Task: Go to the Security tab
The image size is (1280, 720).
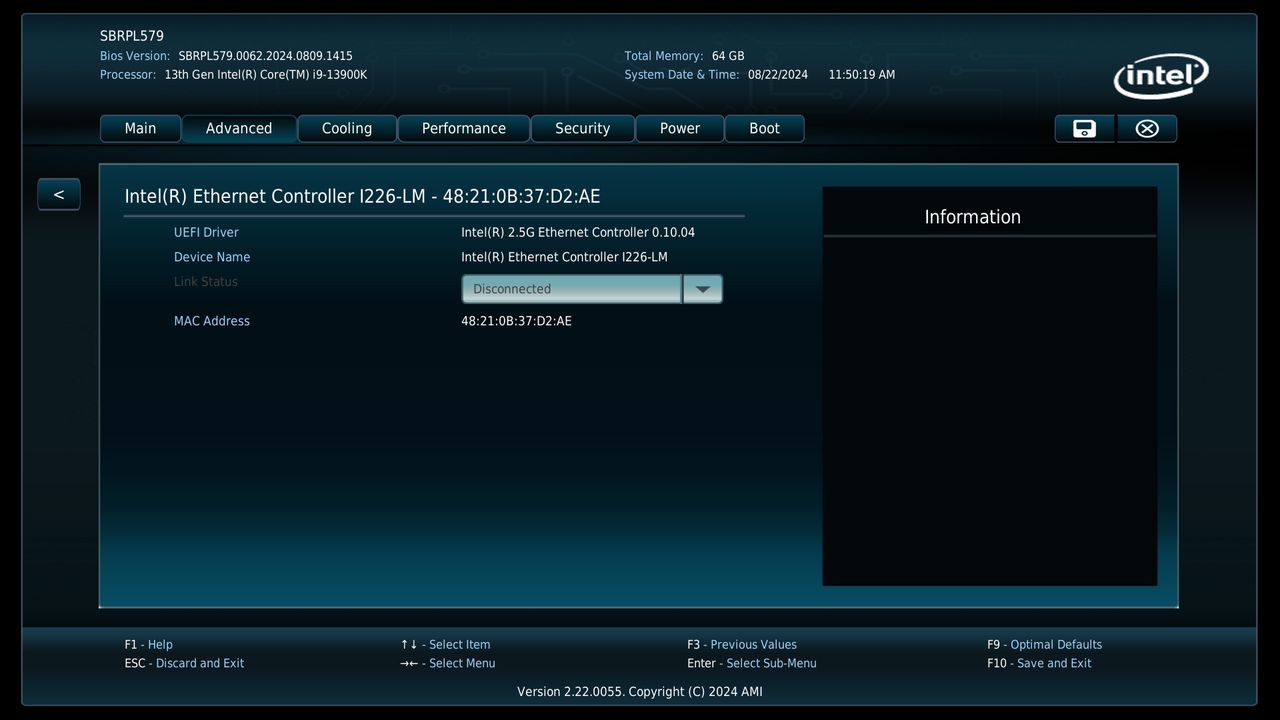Action: pyautogui.click(x=582, y=128)
